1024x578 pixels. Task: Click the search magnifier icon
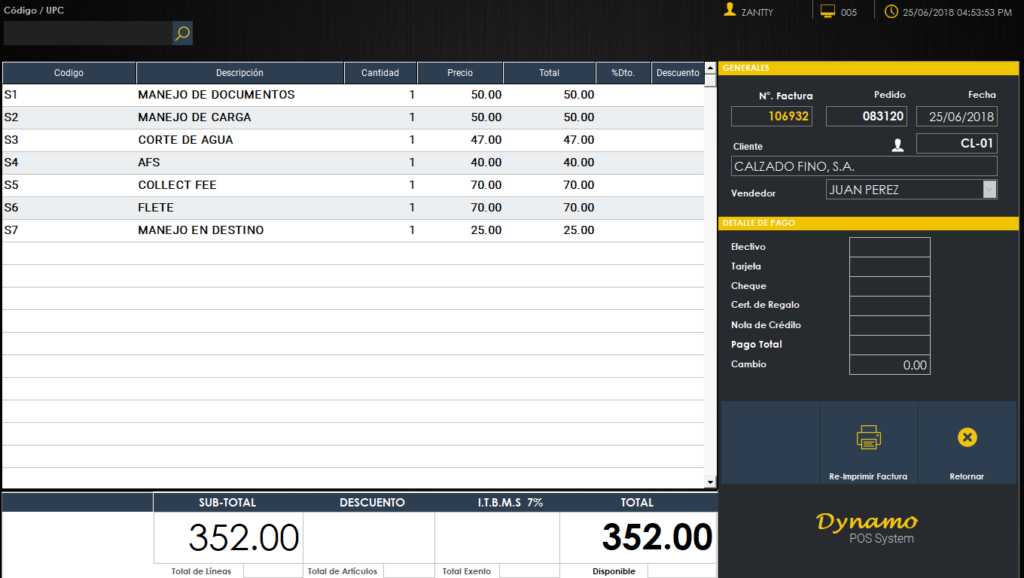tap(182, 33)
